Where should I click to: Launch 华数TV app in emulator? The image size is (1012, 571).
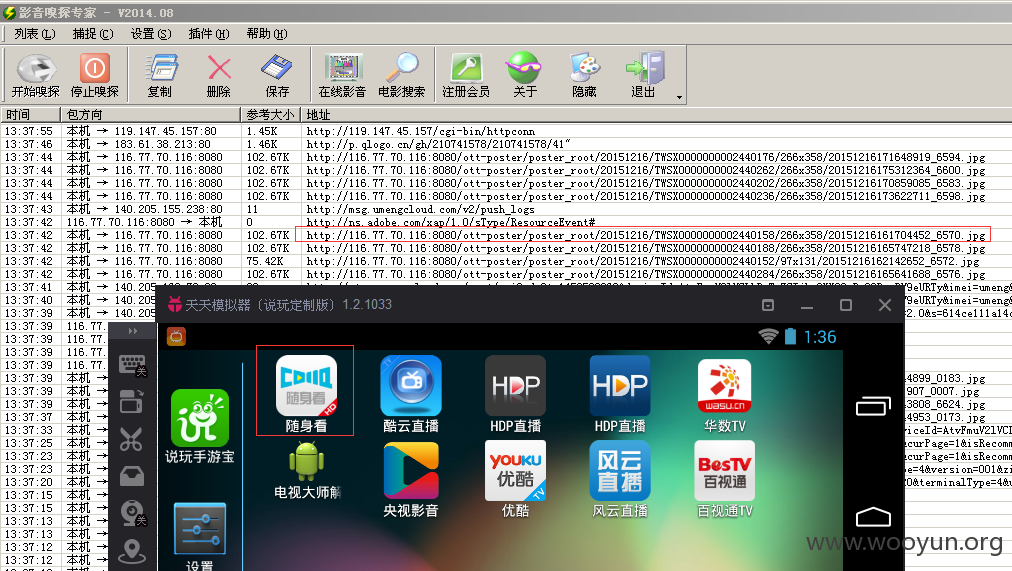point(724,396)
